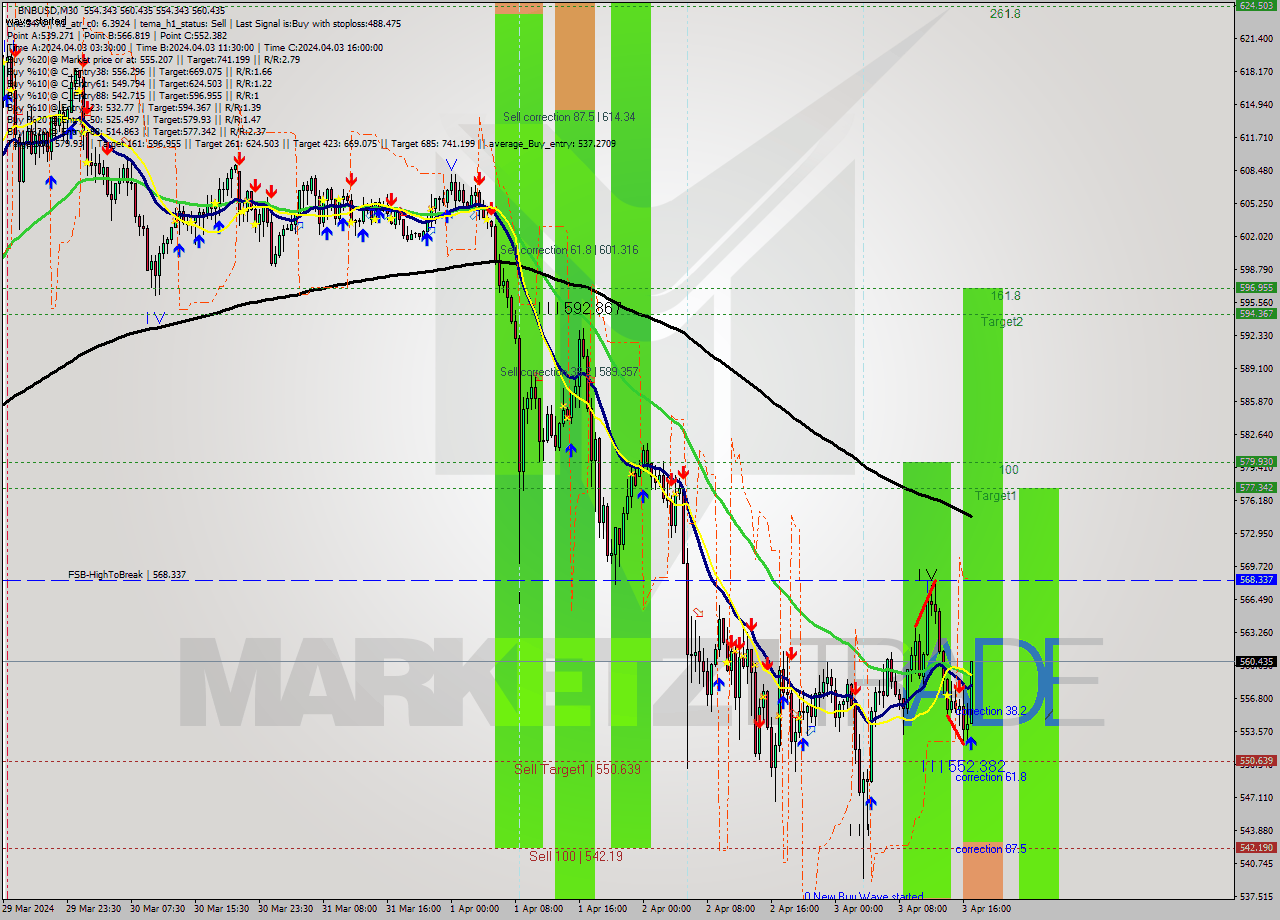Image resolution: width=1280 pixels, height=920 pixels.
Task: Click the 261.8 Fibonacci level label
Action: click(x=1005, y=14)
